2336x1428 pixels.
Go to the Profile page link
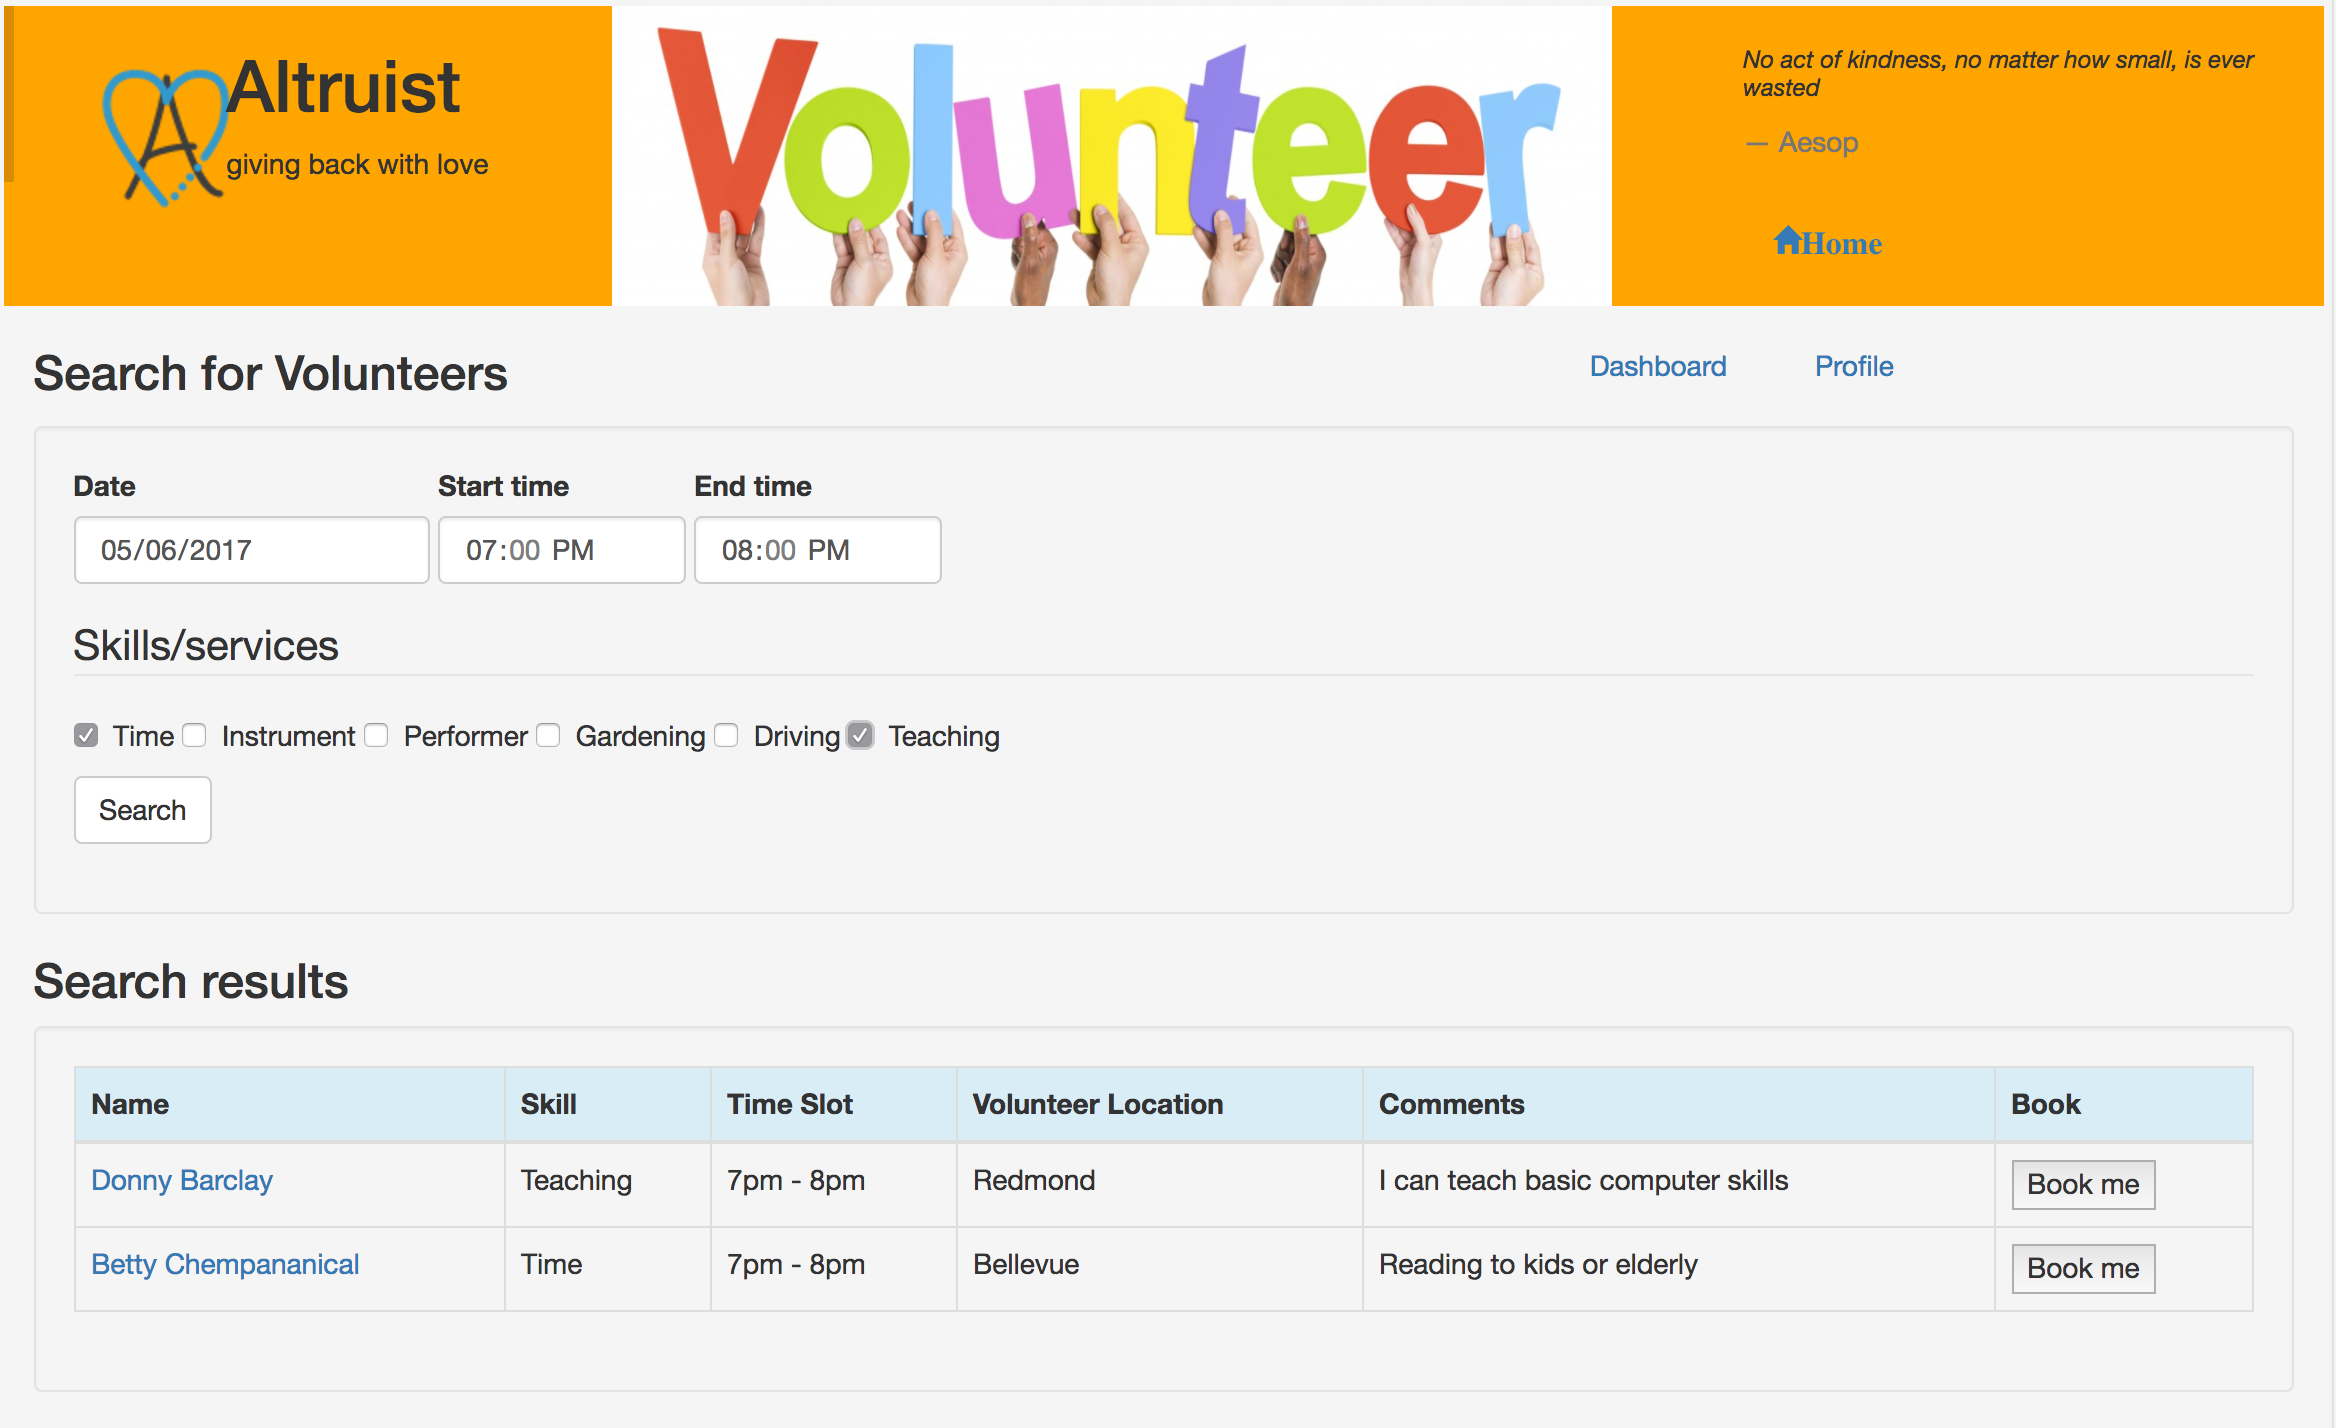tap(1853, 367)
